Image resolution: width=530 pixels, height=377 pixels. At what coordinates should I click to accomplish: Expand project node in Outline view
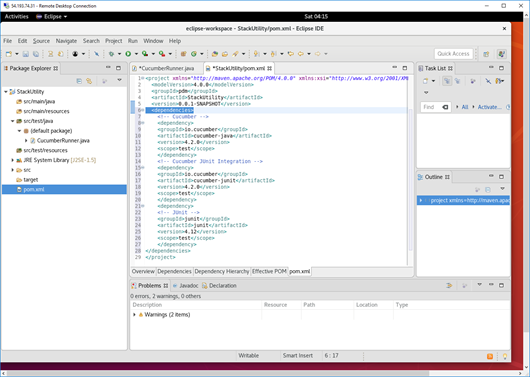tap(421, 201)
